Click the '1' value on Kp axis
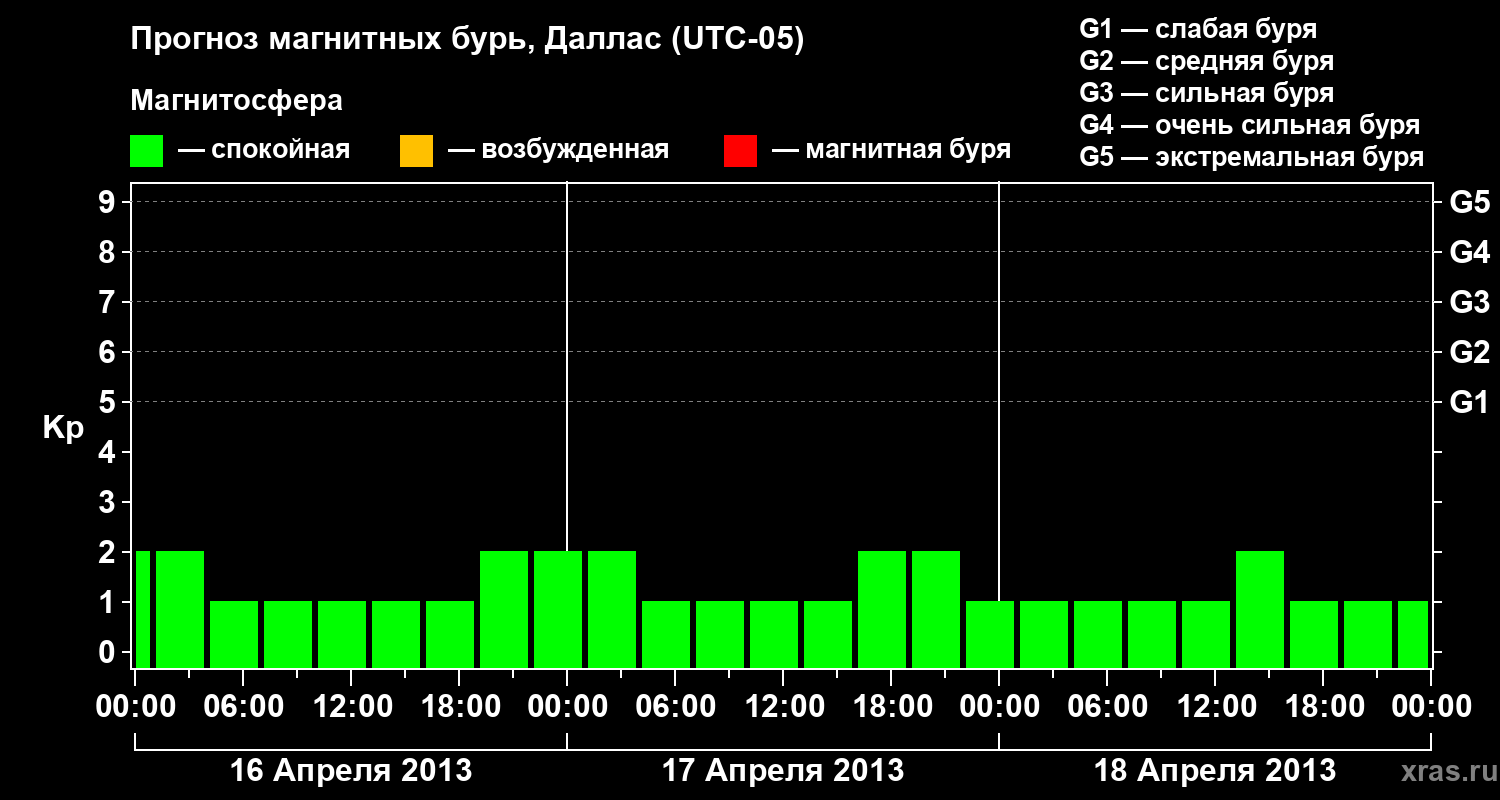Viewport: 1500px width, 800px height. [x=109, y=603]
